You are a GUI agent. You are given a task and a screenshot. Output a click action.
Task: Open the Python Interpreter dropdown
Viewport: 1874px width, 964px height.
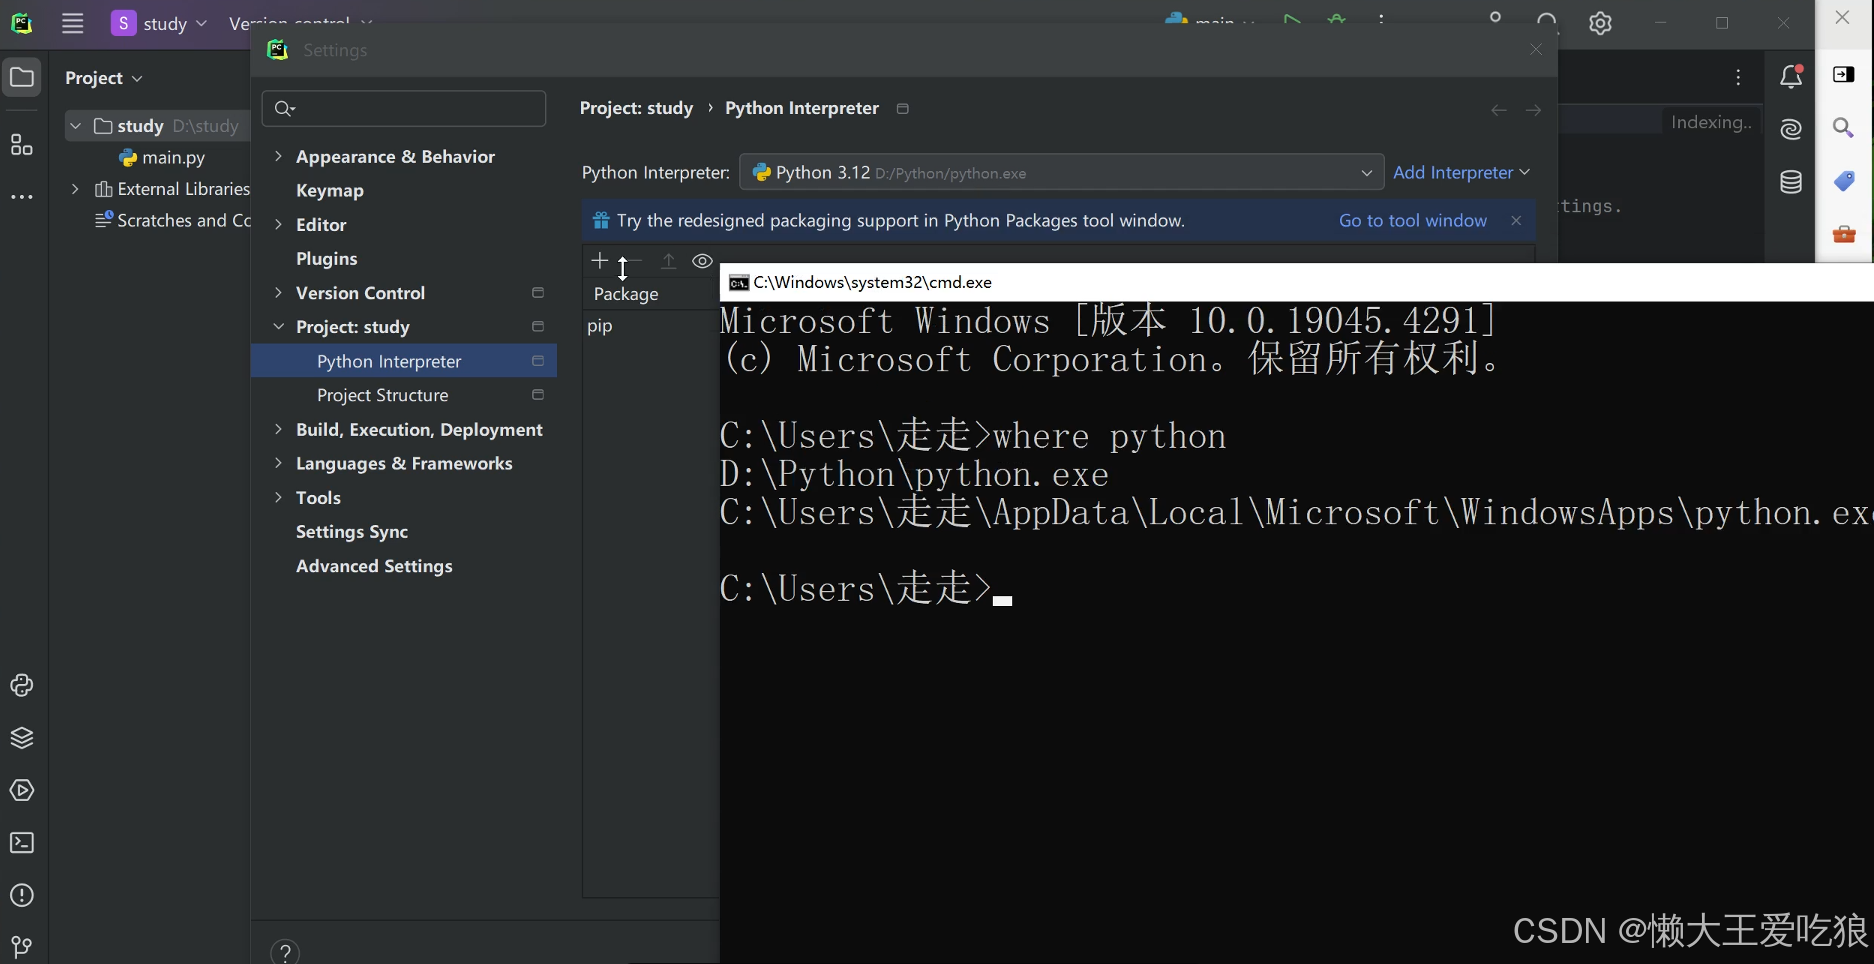pos(1061,172)
